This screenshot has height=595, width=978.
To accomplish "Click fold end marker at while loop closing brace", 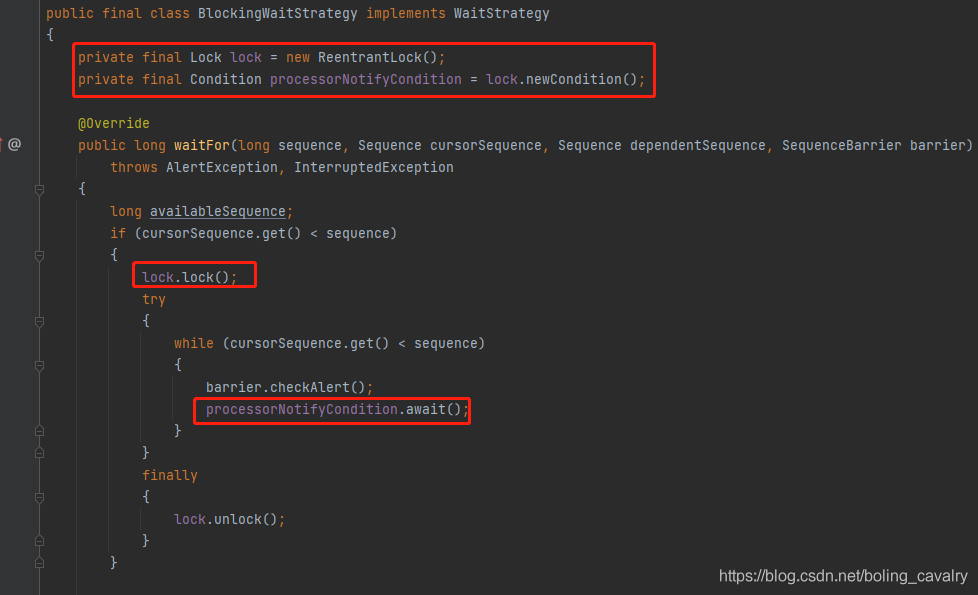I will coord(39,430).
